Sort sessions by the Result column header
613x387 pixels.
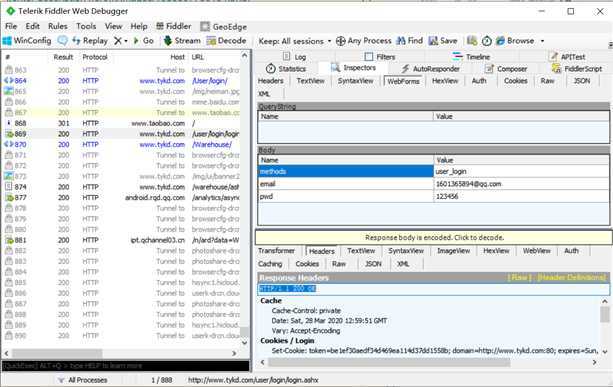point(63,57)
